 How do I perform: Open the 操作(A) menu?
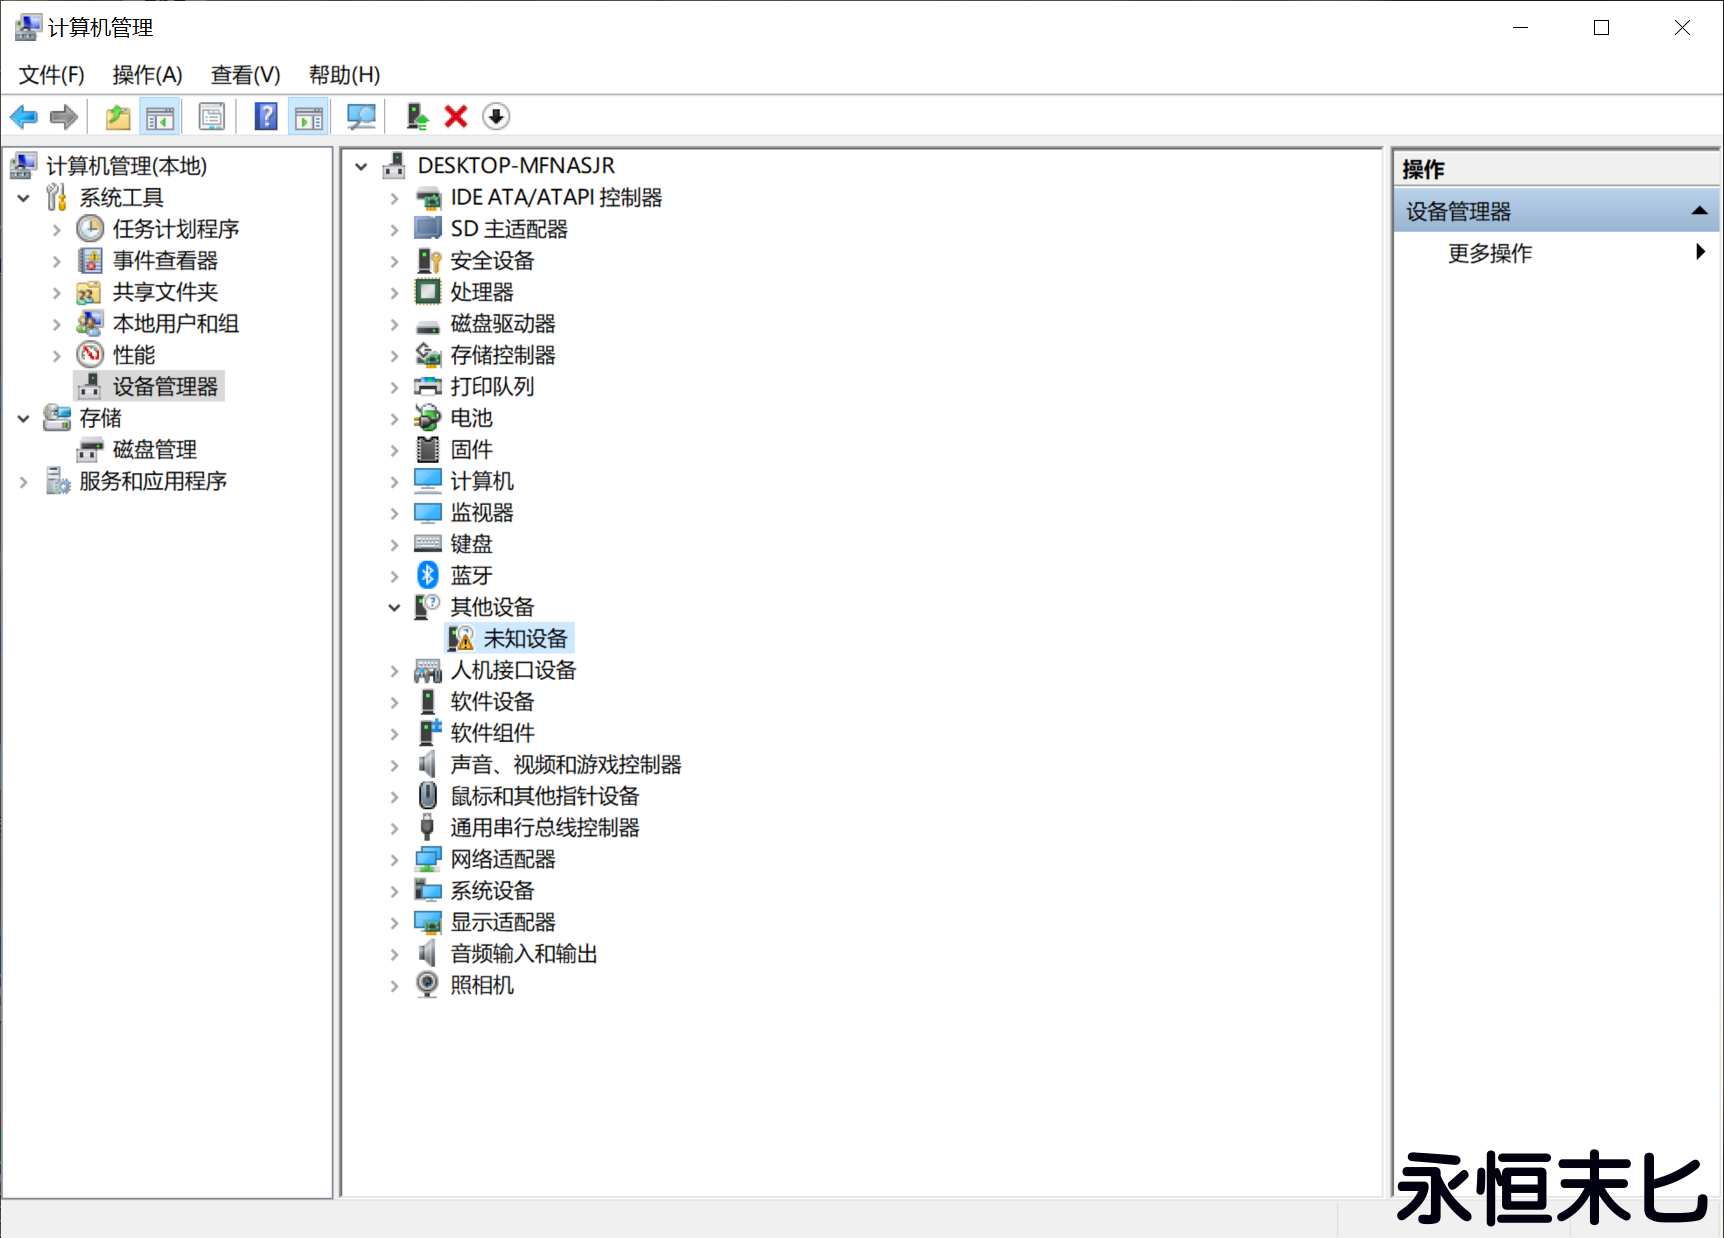click(148, 74)
